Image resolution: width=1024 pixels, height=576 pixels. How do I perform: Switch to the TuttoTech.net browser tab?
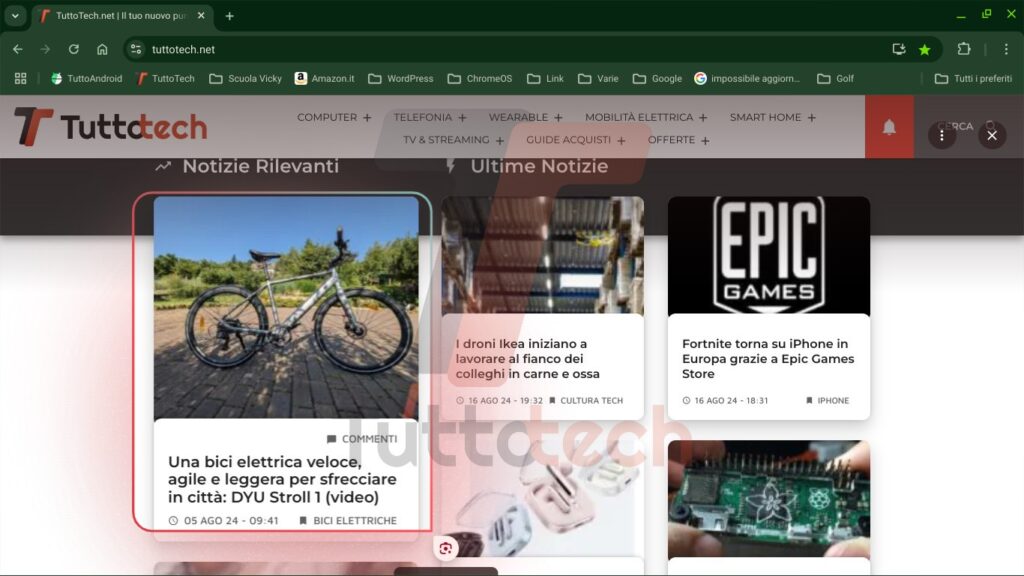[x=120, y=15]
